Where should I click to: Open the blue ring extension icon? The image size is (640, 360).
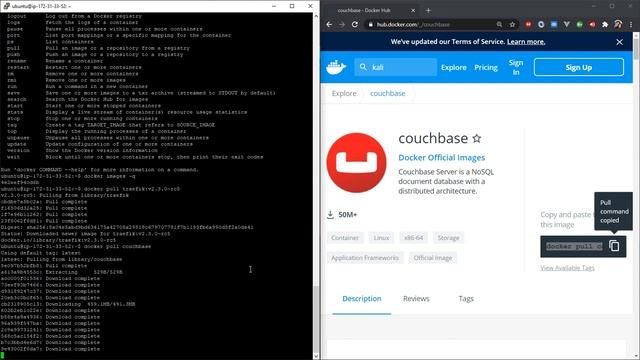[x=541, y=24]
